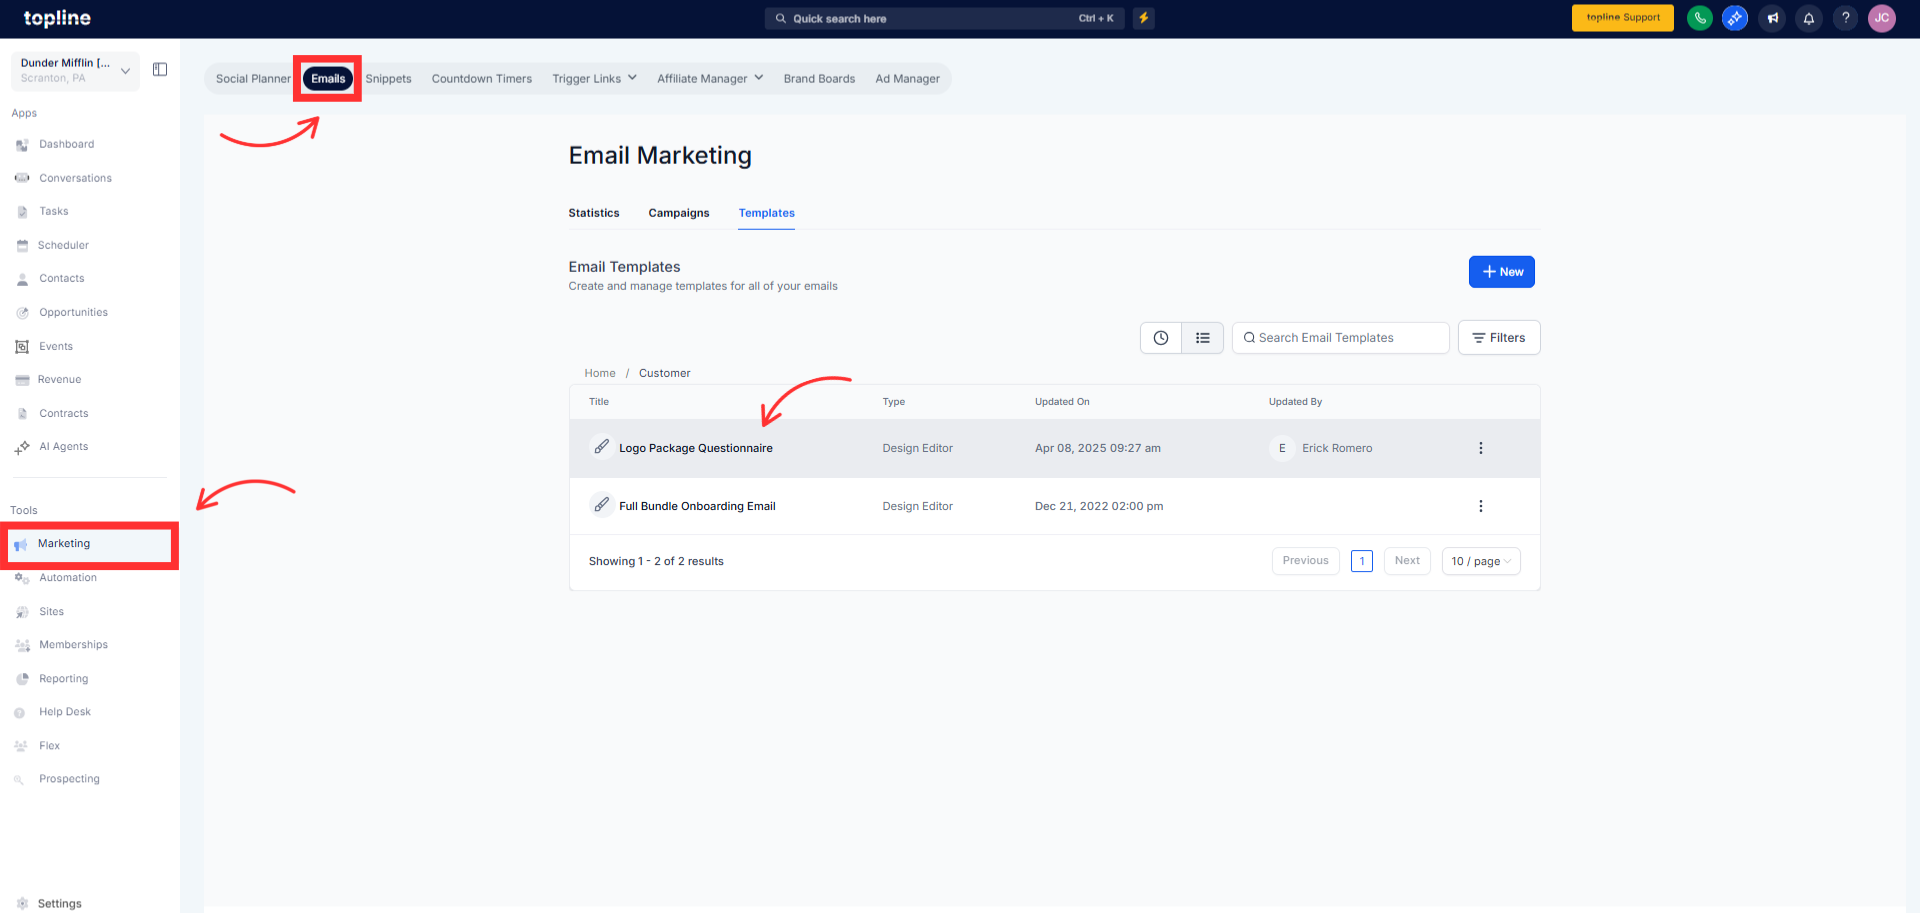Image resolution: width=1920 pixels, height=913 pixels.
Task: Click the green phone dialer icon
Action: [1699, 18]
